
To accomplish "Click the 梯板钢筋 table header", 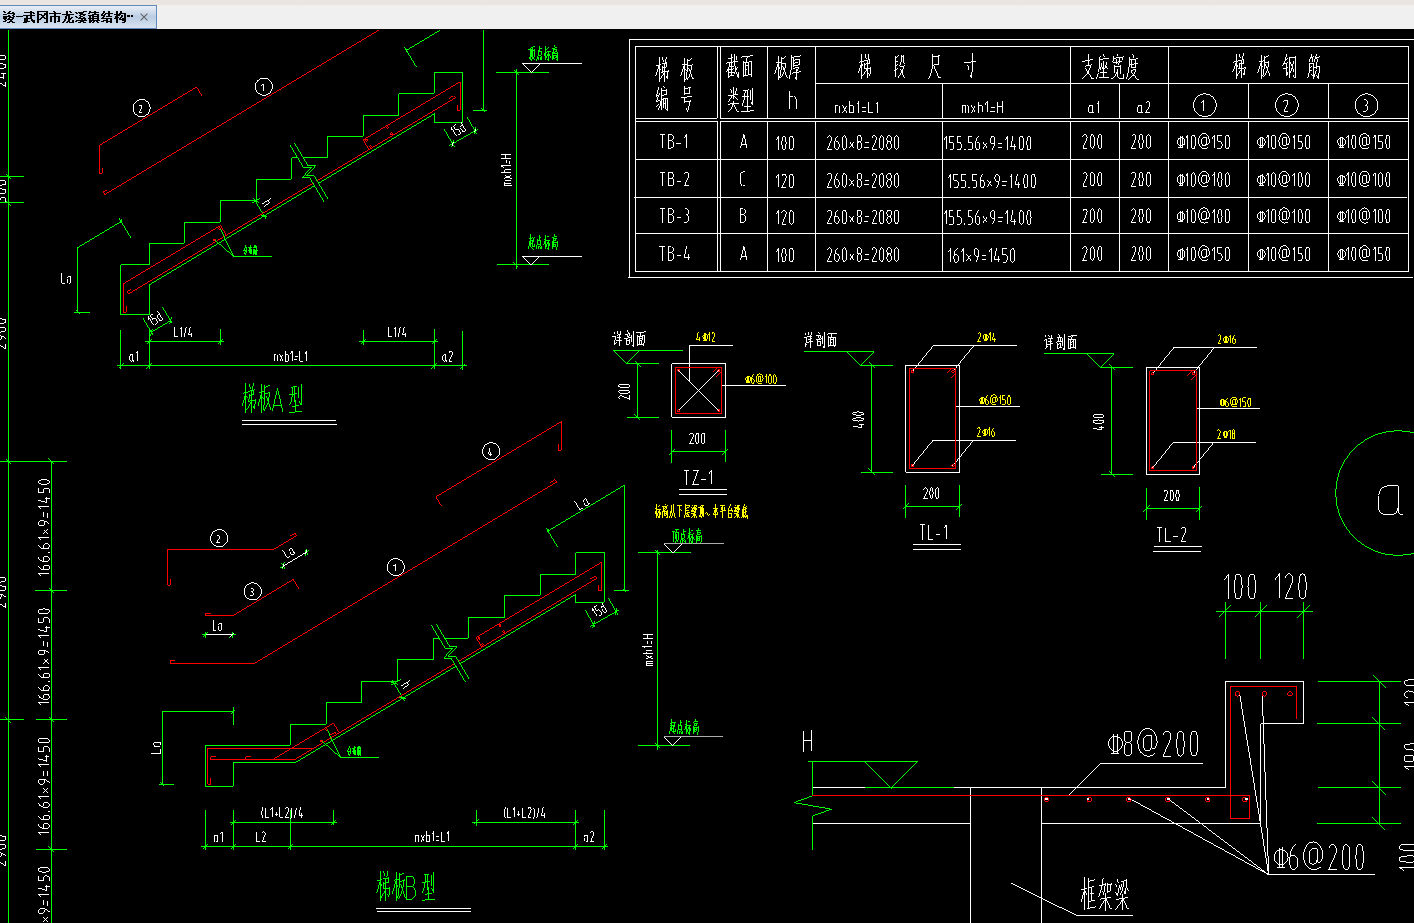I will (x=1277, y=67).
